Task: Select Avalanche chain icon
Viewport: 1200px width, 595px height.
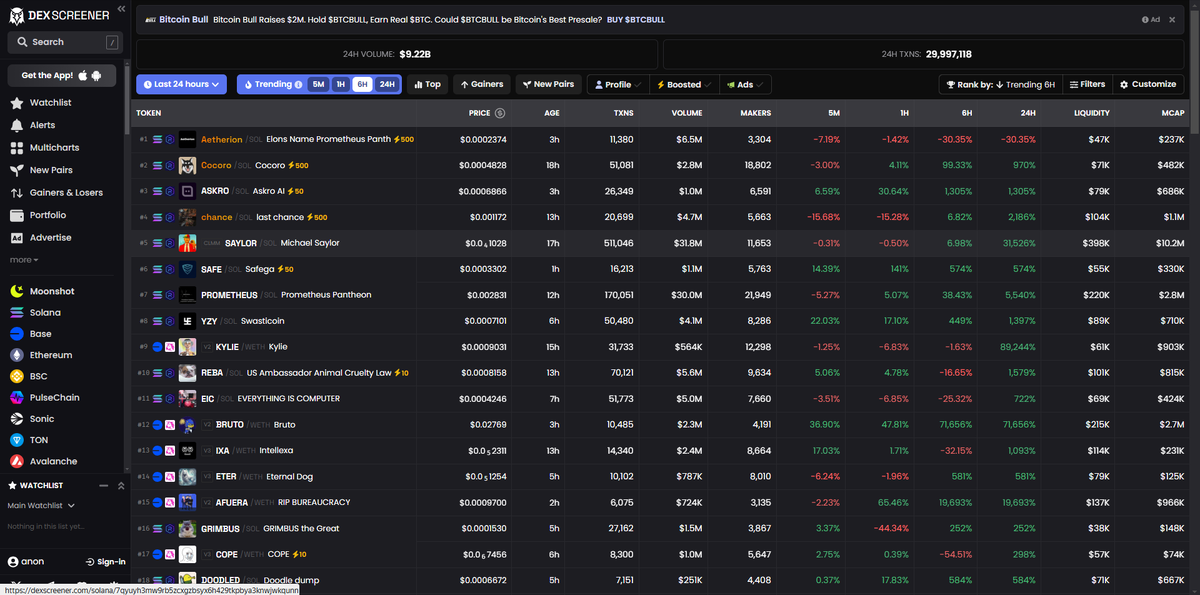Action: coord(17,461)
